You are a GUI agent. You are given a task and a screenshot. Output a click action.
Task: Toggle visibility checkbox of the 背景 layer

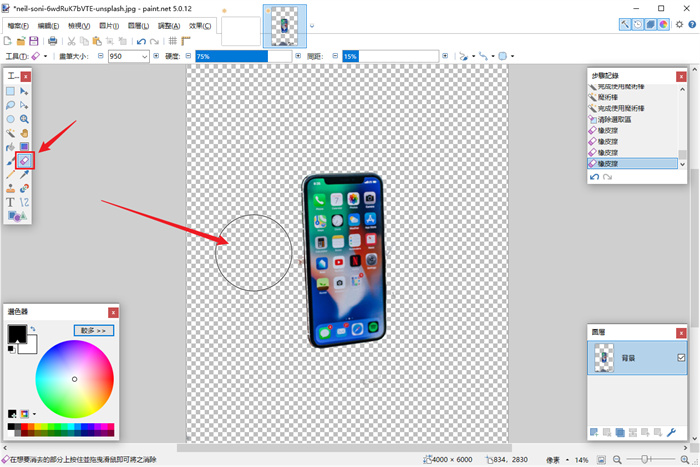(x=681, y=358)
